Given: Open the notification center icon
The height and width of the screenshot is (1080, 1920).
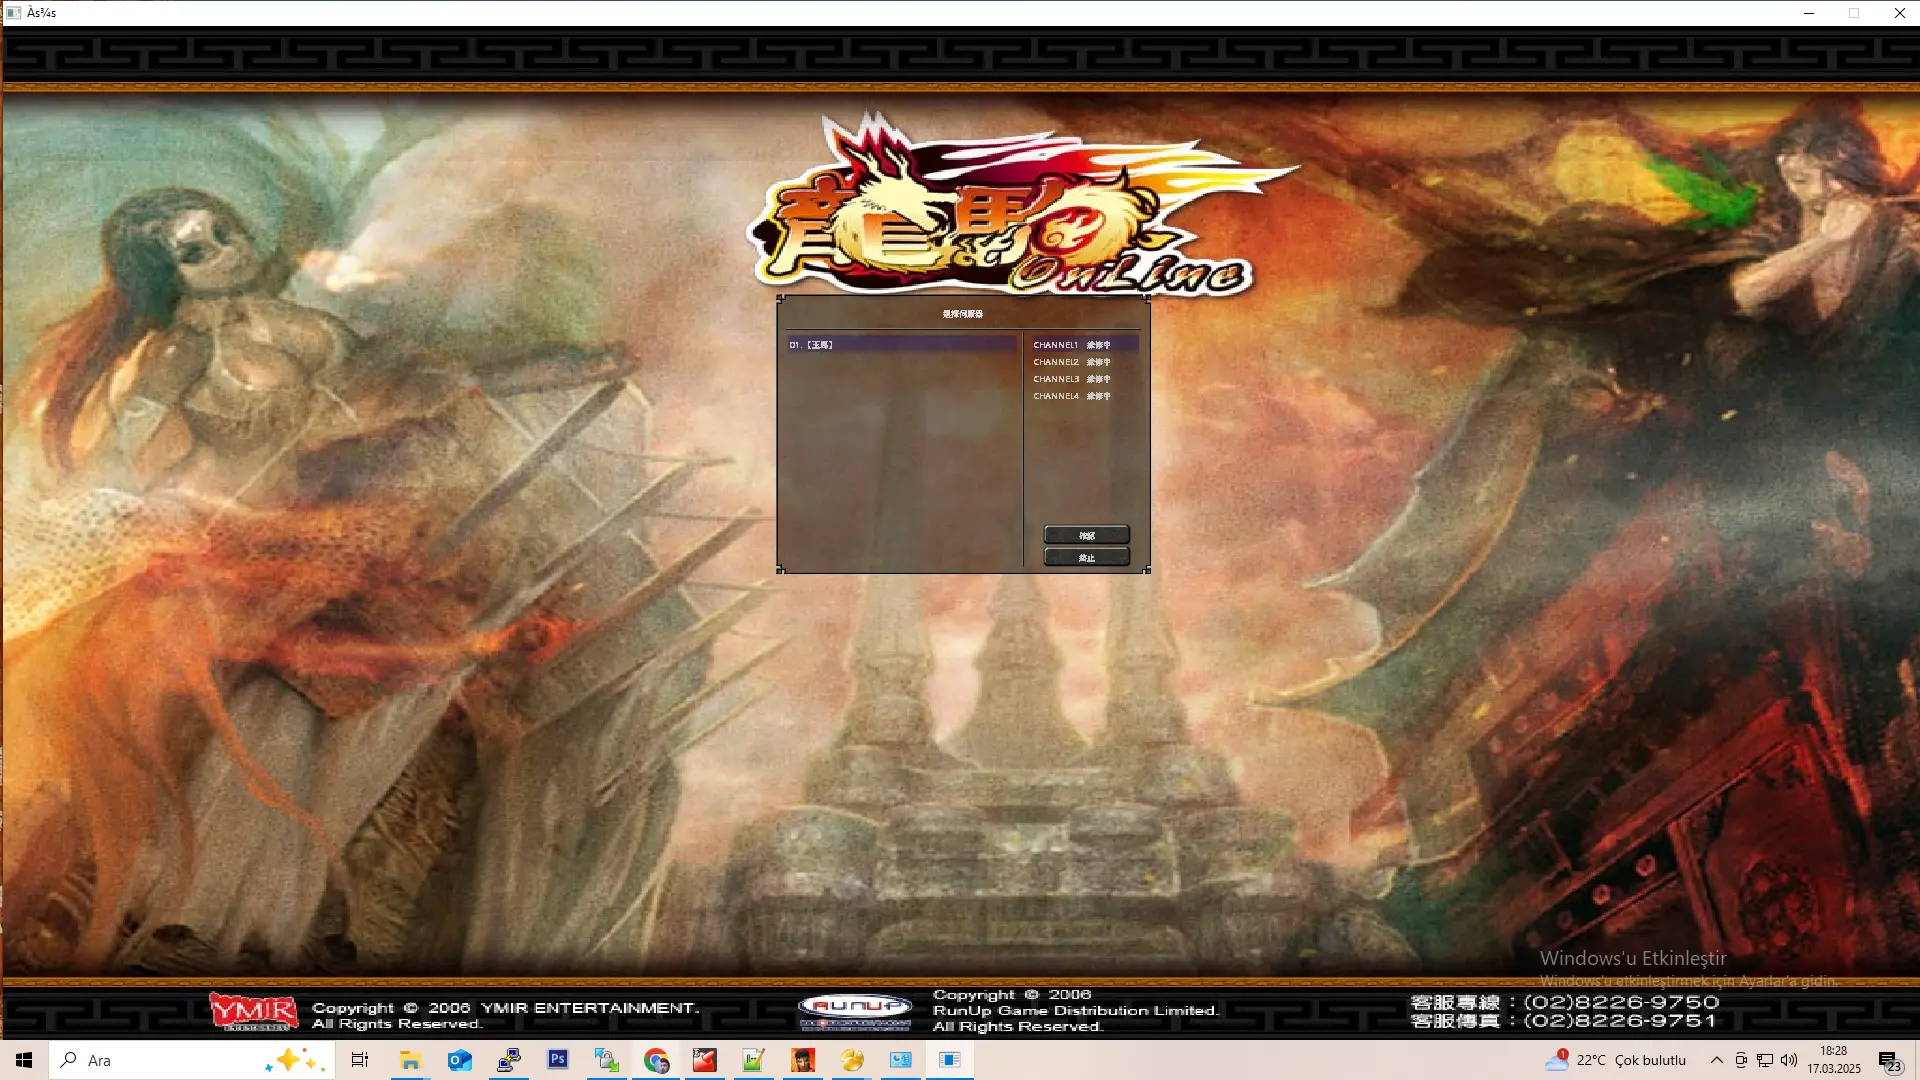Looking at the screenshot, I should pos(1889,1061).
